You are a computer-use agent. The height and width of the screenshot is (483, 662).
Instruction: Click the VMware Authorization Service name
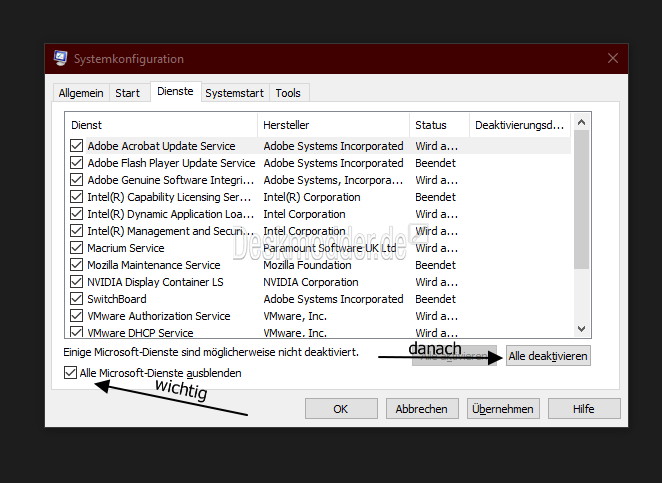point(159,316)
